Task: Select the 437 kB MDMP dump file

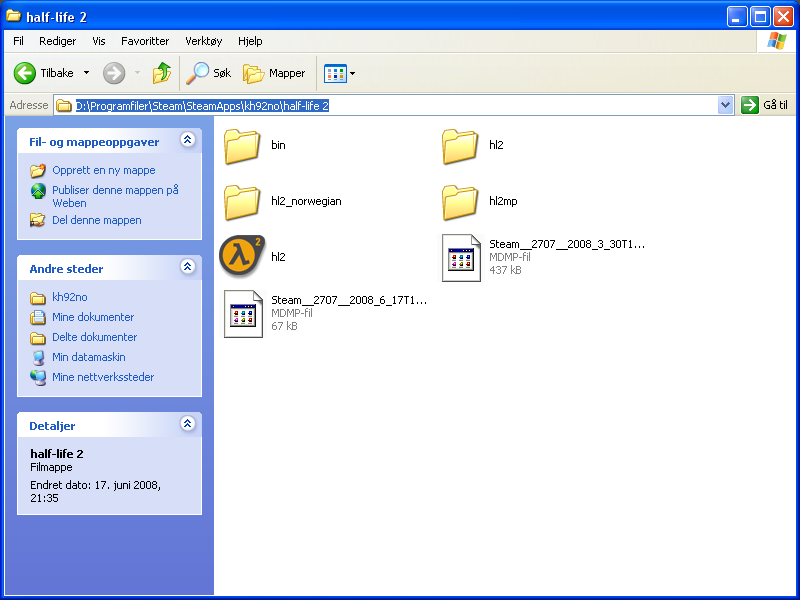Action: (x=461, y=257)
